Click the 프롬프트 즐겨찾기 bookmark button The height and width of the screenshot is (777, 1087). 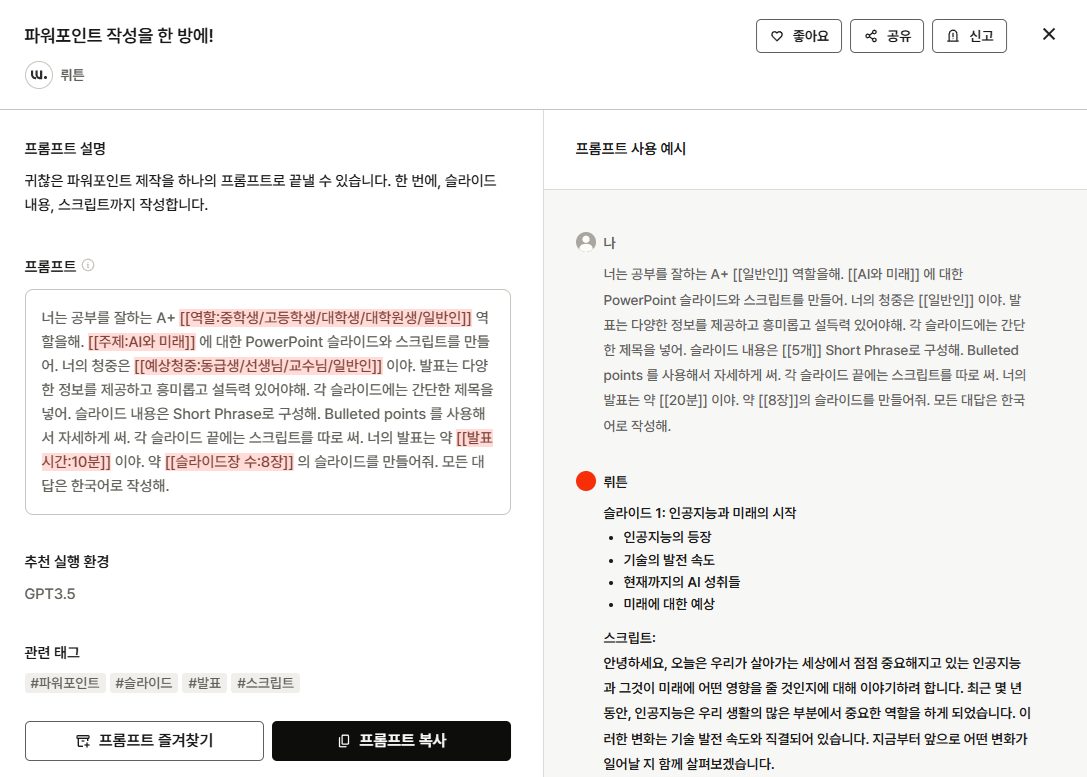pos(144,741)
